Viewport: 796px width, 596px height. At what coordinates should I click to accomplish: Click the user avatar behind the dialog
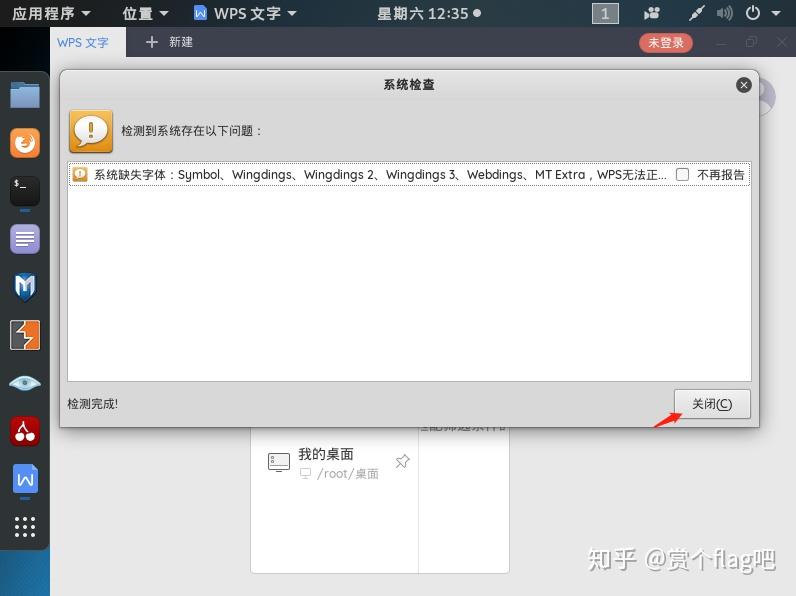[767, 96]
